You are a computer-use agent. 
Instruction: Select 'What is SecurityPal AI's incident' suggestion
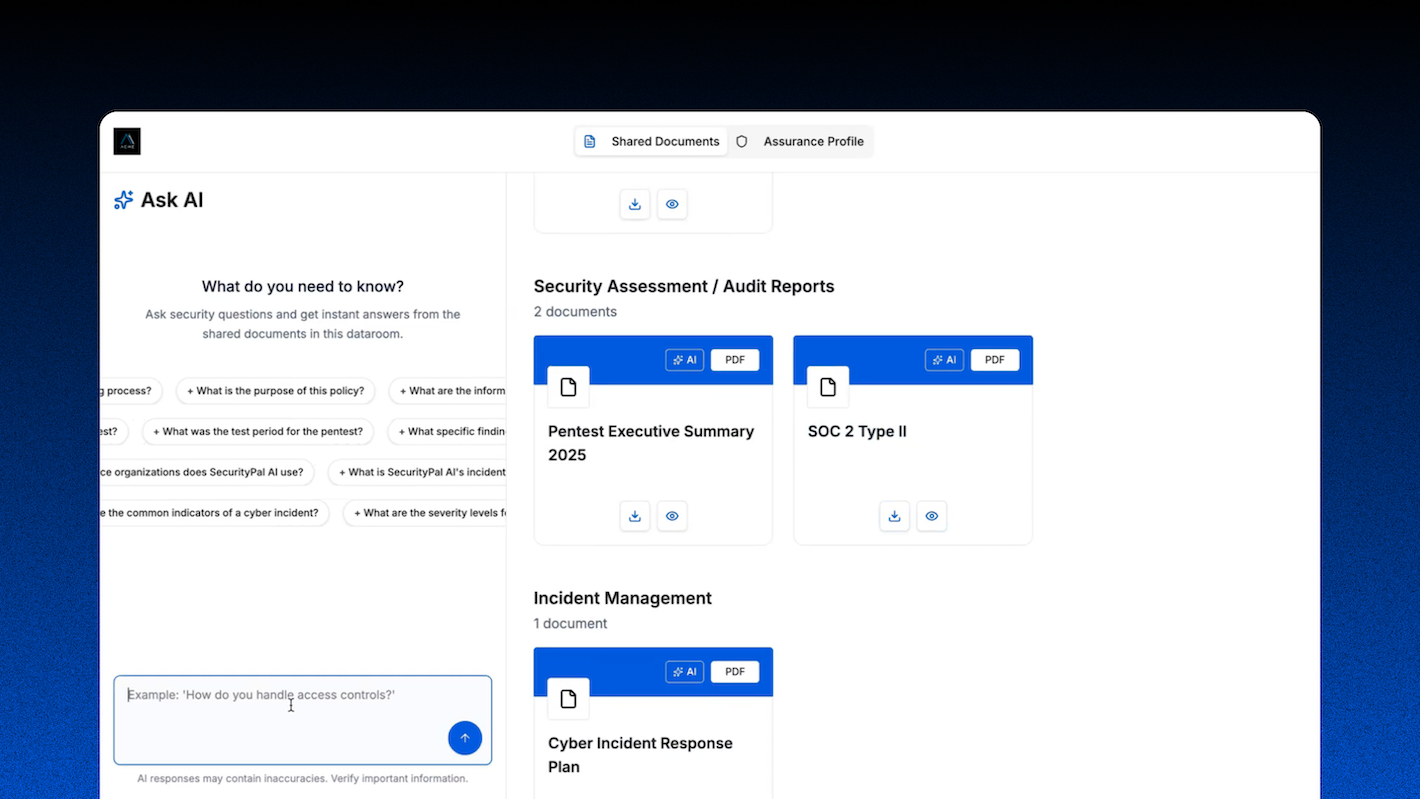click(417, 472)
